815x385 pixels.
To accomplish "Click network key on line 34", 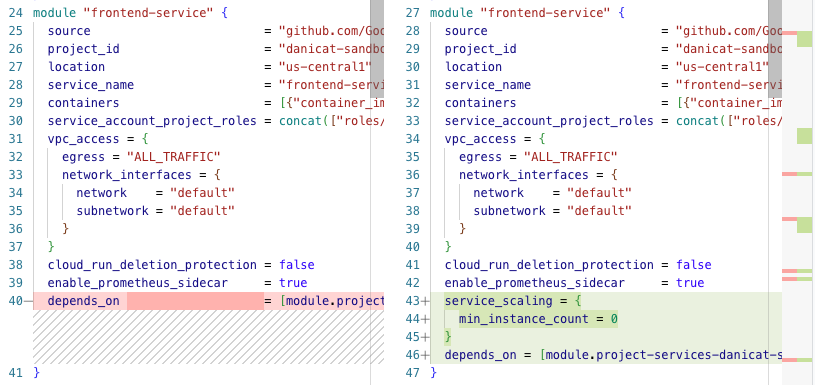I will [101, 193].
